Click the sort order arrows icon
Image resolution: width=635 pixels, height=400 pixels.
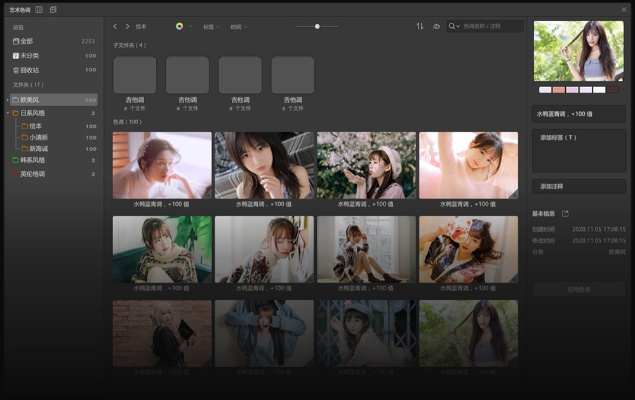(420, 26)
